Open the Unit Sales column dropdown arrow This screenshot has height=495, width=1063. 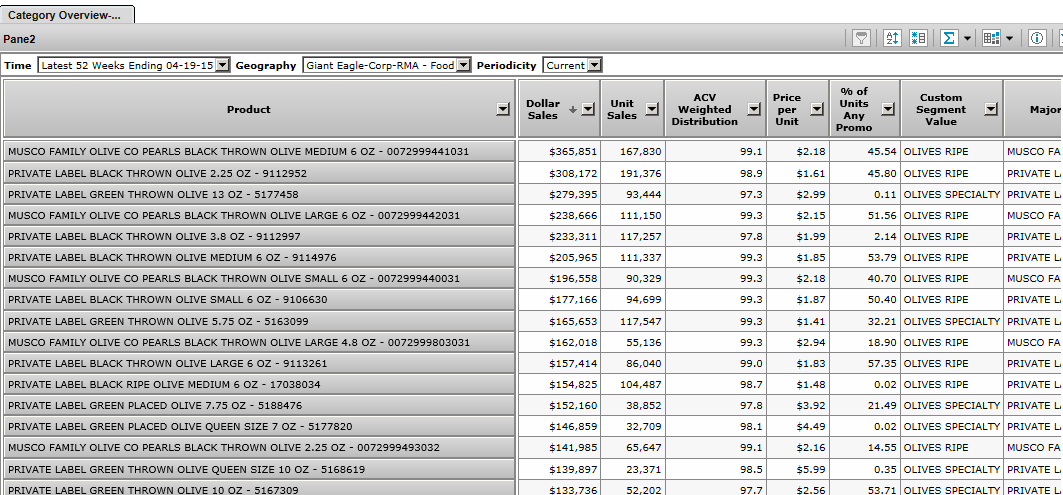click(x=651, y=109)
